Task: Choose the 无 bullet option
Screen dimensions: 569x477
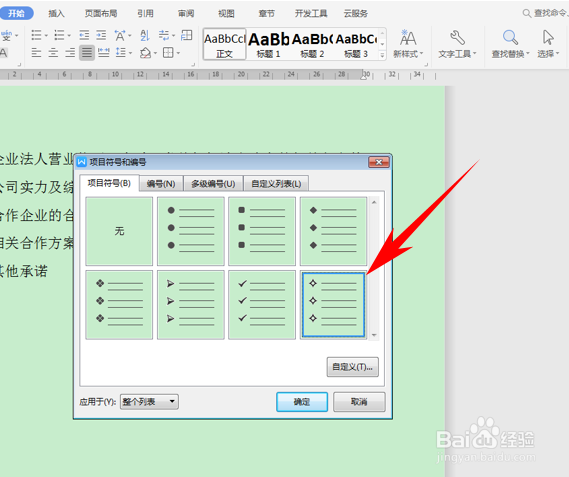Action: 119,231
